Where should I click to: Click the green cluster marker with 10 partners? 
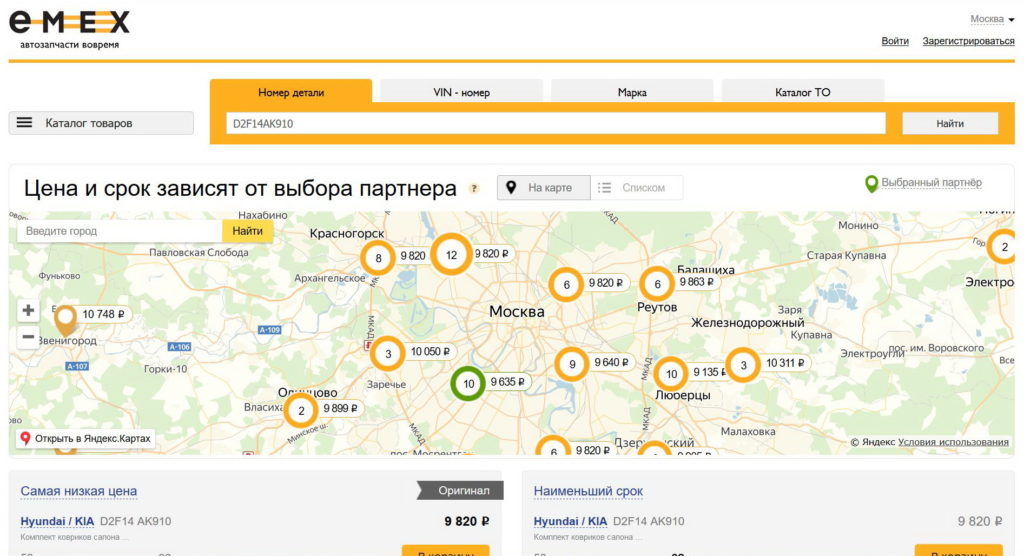[468, 383]
